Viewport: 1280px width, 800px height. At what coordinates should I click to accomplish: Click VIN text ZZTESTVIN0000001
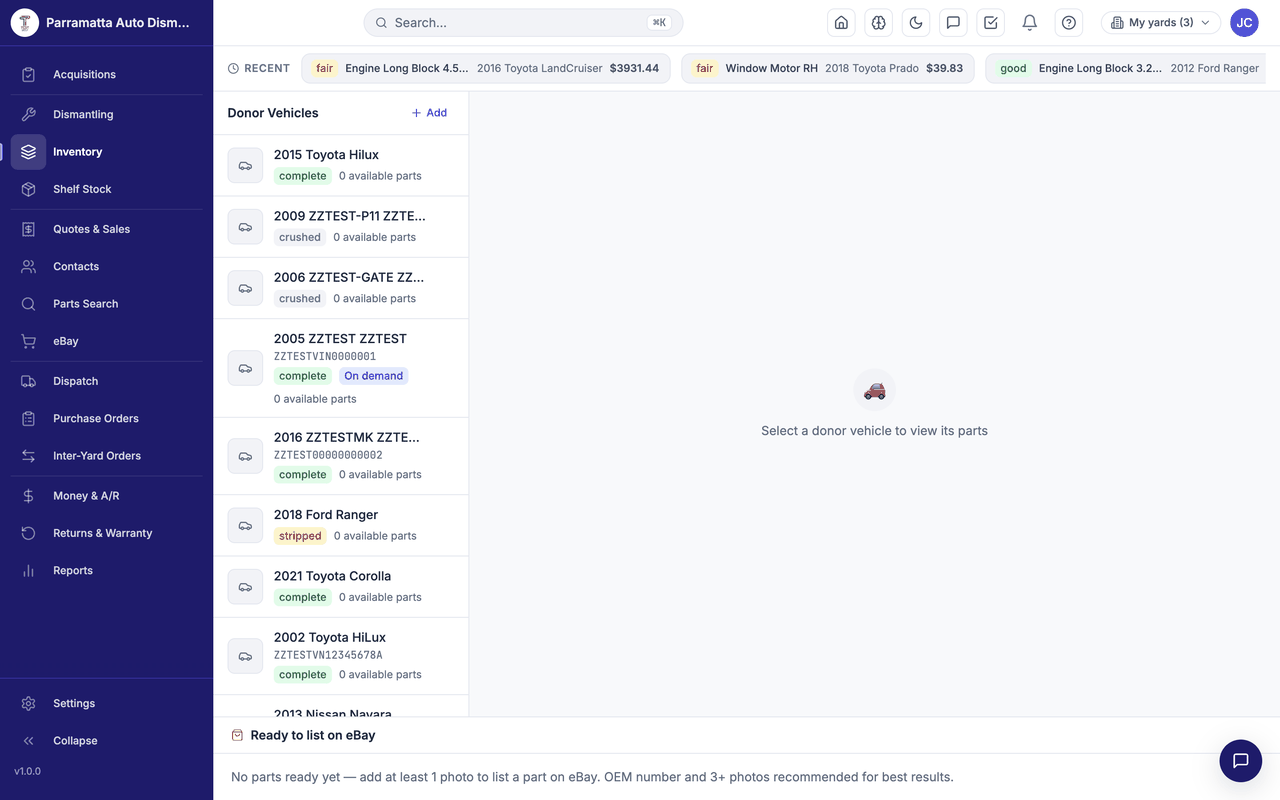tap(325, 356)
